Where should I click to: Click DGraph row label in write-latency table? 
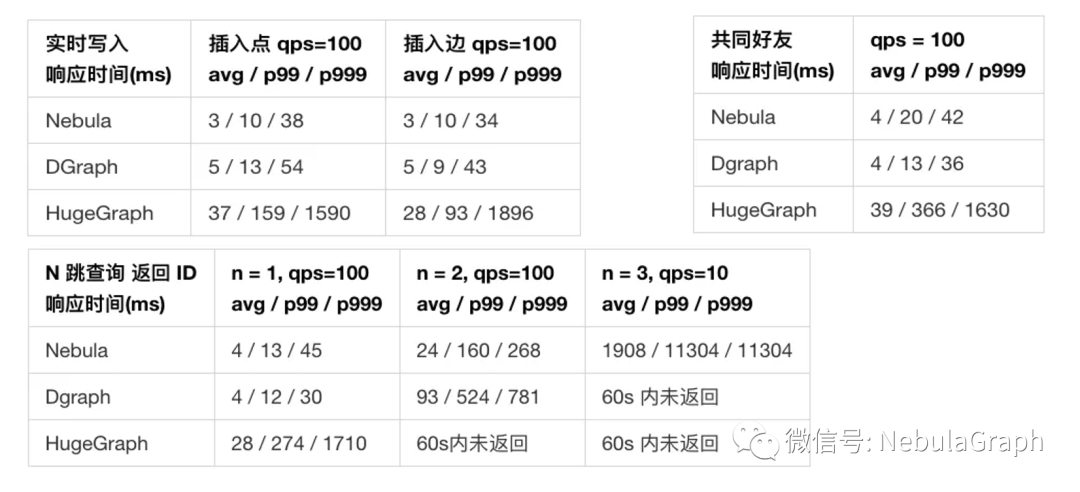click(x=82, y=167)
